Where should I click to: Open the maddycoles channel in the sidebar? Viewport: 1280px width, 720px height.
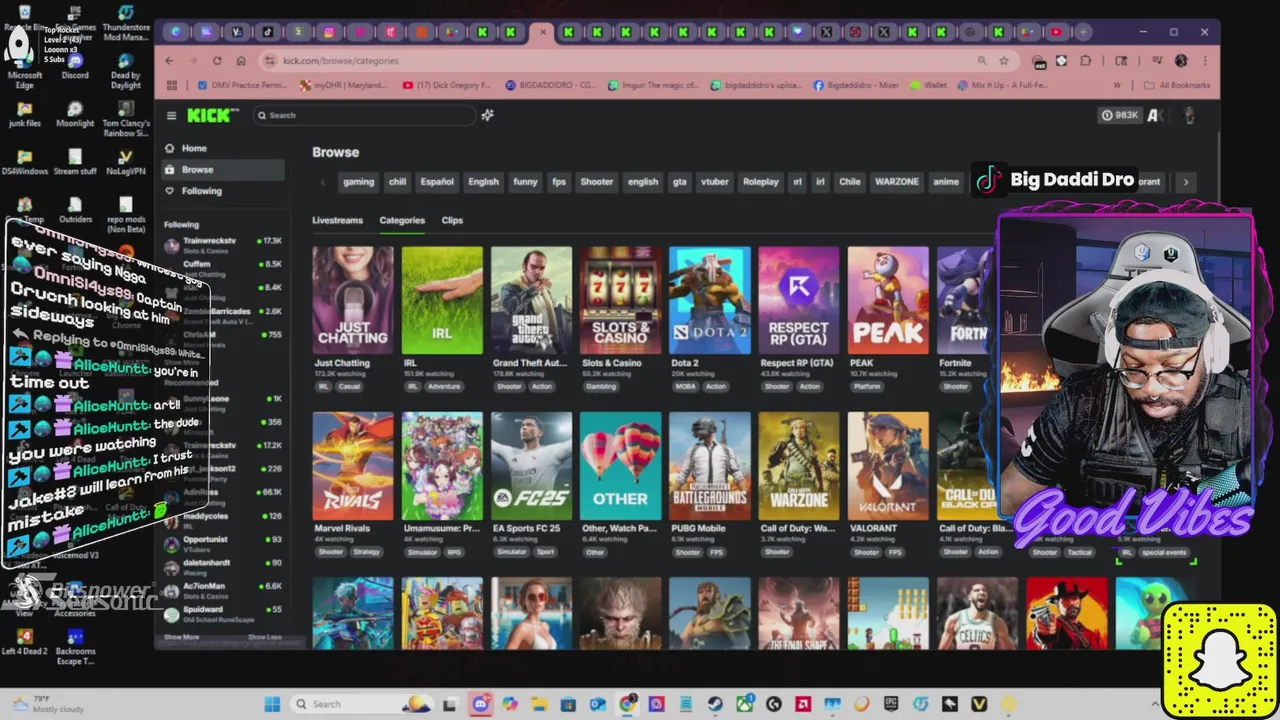[223, 520]
